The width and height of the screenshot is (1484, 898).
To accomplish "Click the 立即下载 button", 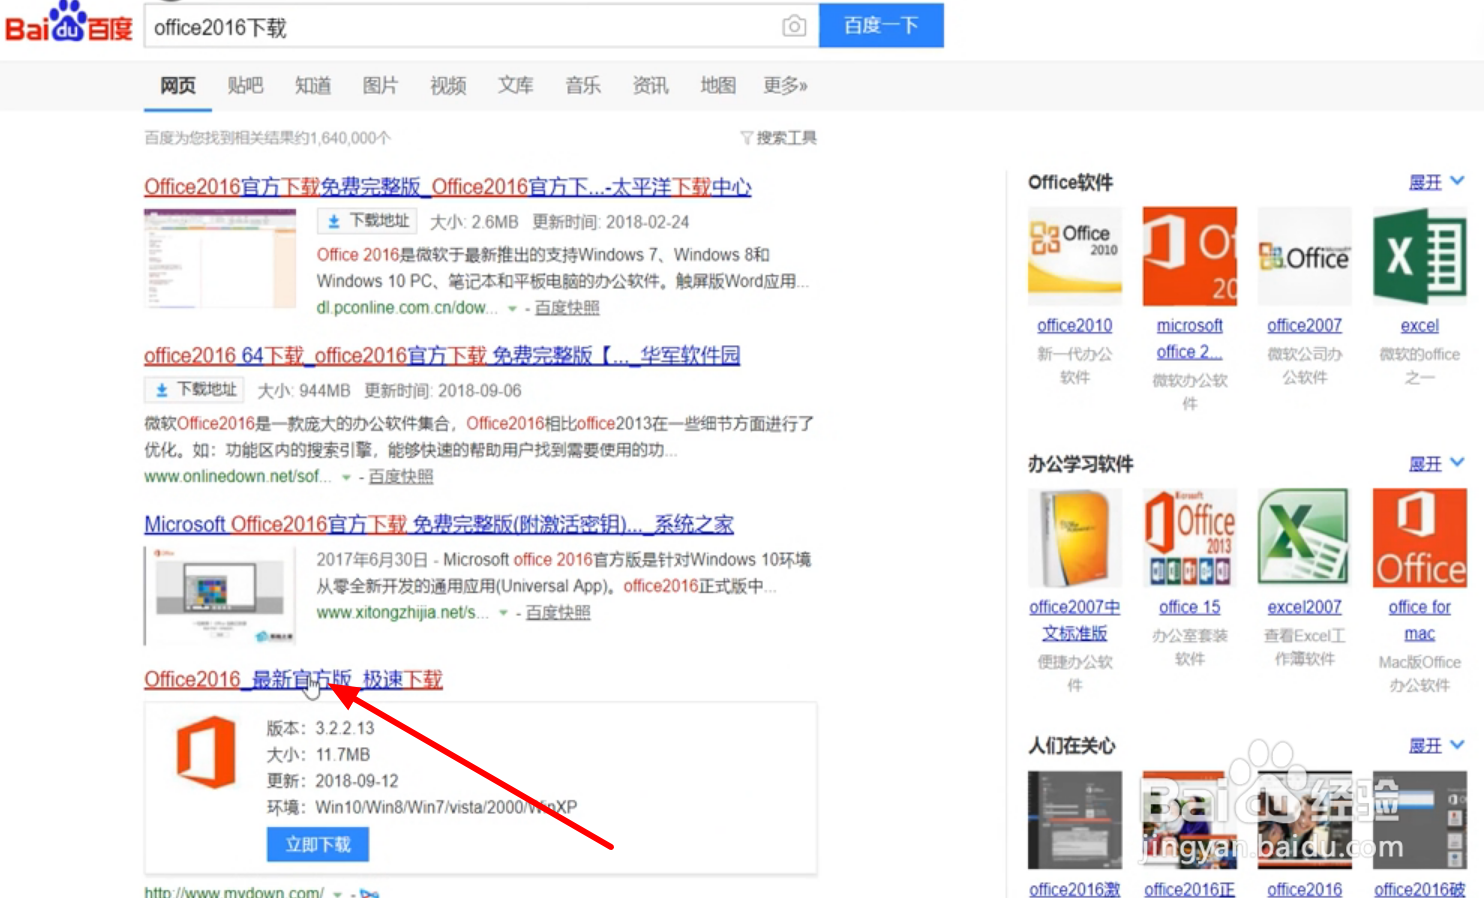I will [x=318, y=845].
